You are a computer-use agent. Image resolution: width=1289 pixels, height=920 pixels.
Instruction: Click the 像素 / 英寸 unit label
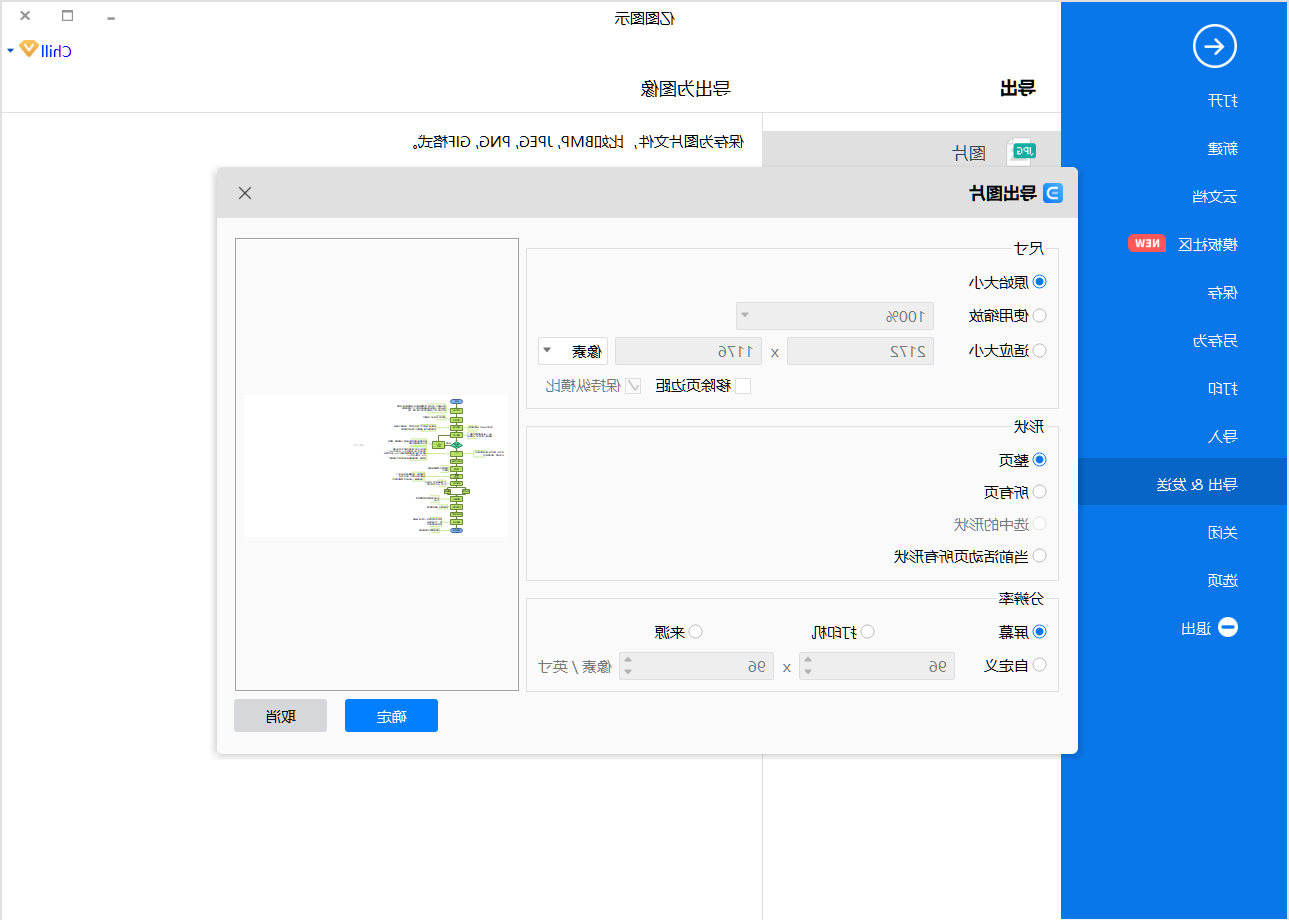(574, 666)
